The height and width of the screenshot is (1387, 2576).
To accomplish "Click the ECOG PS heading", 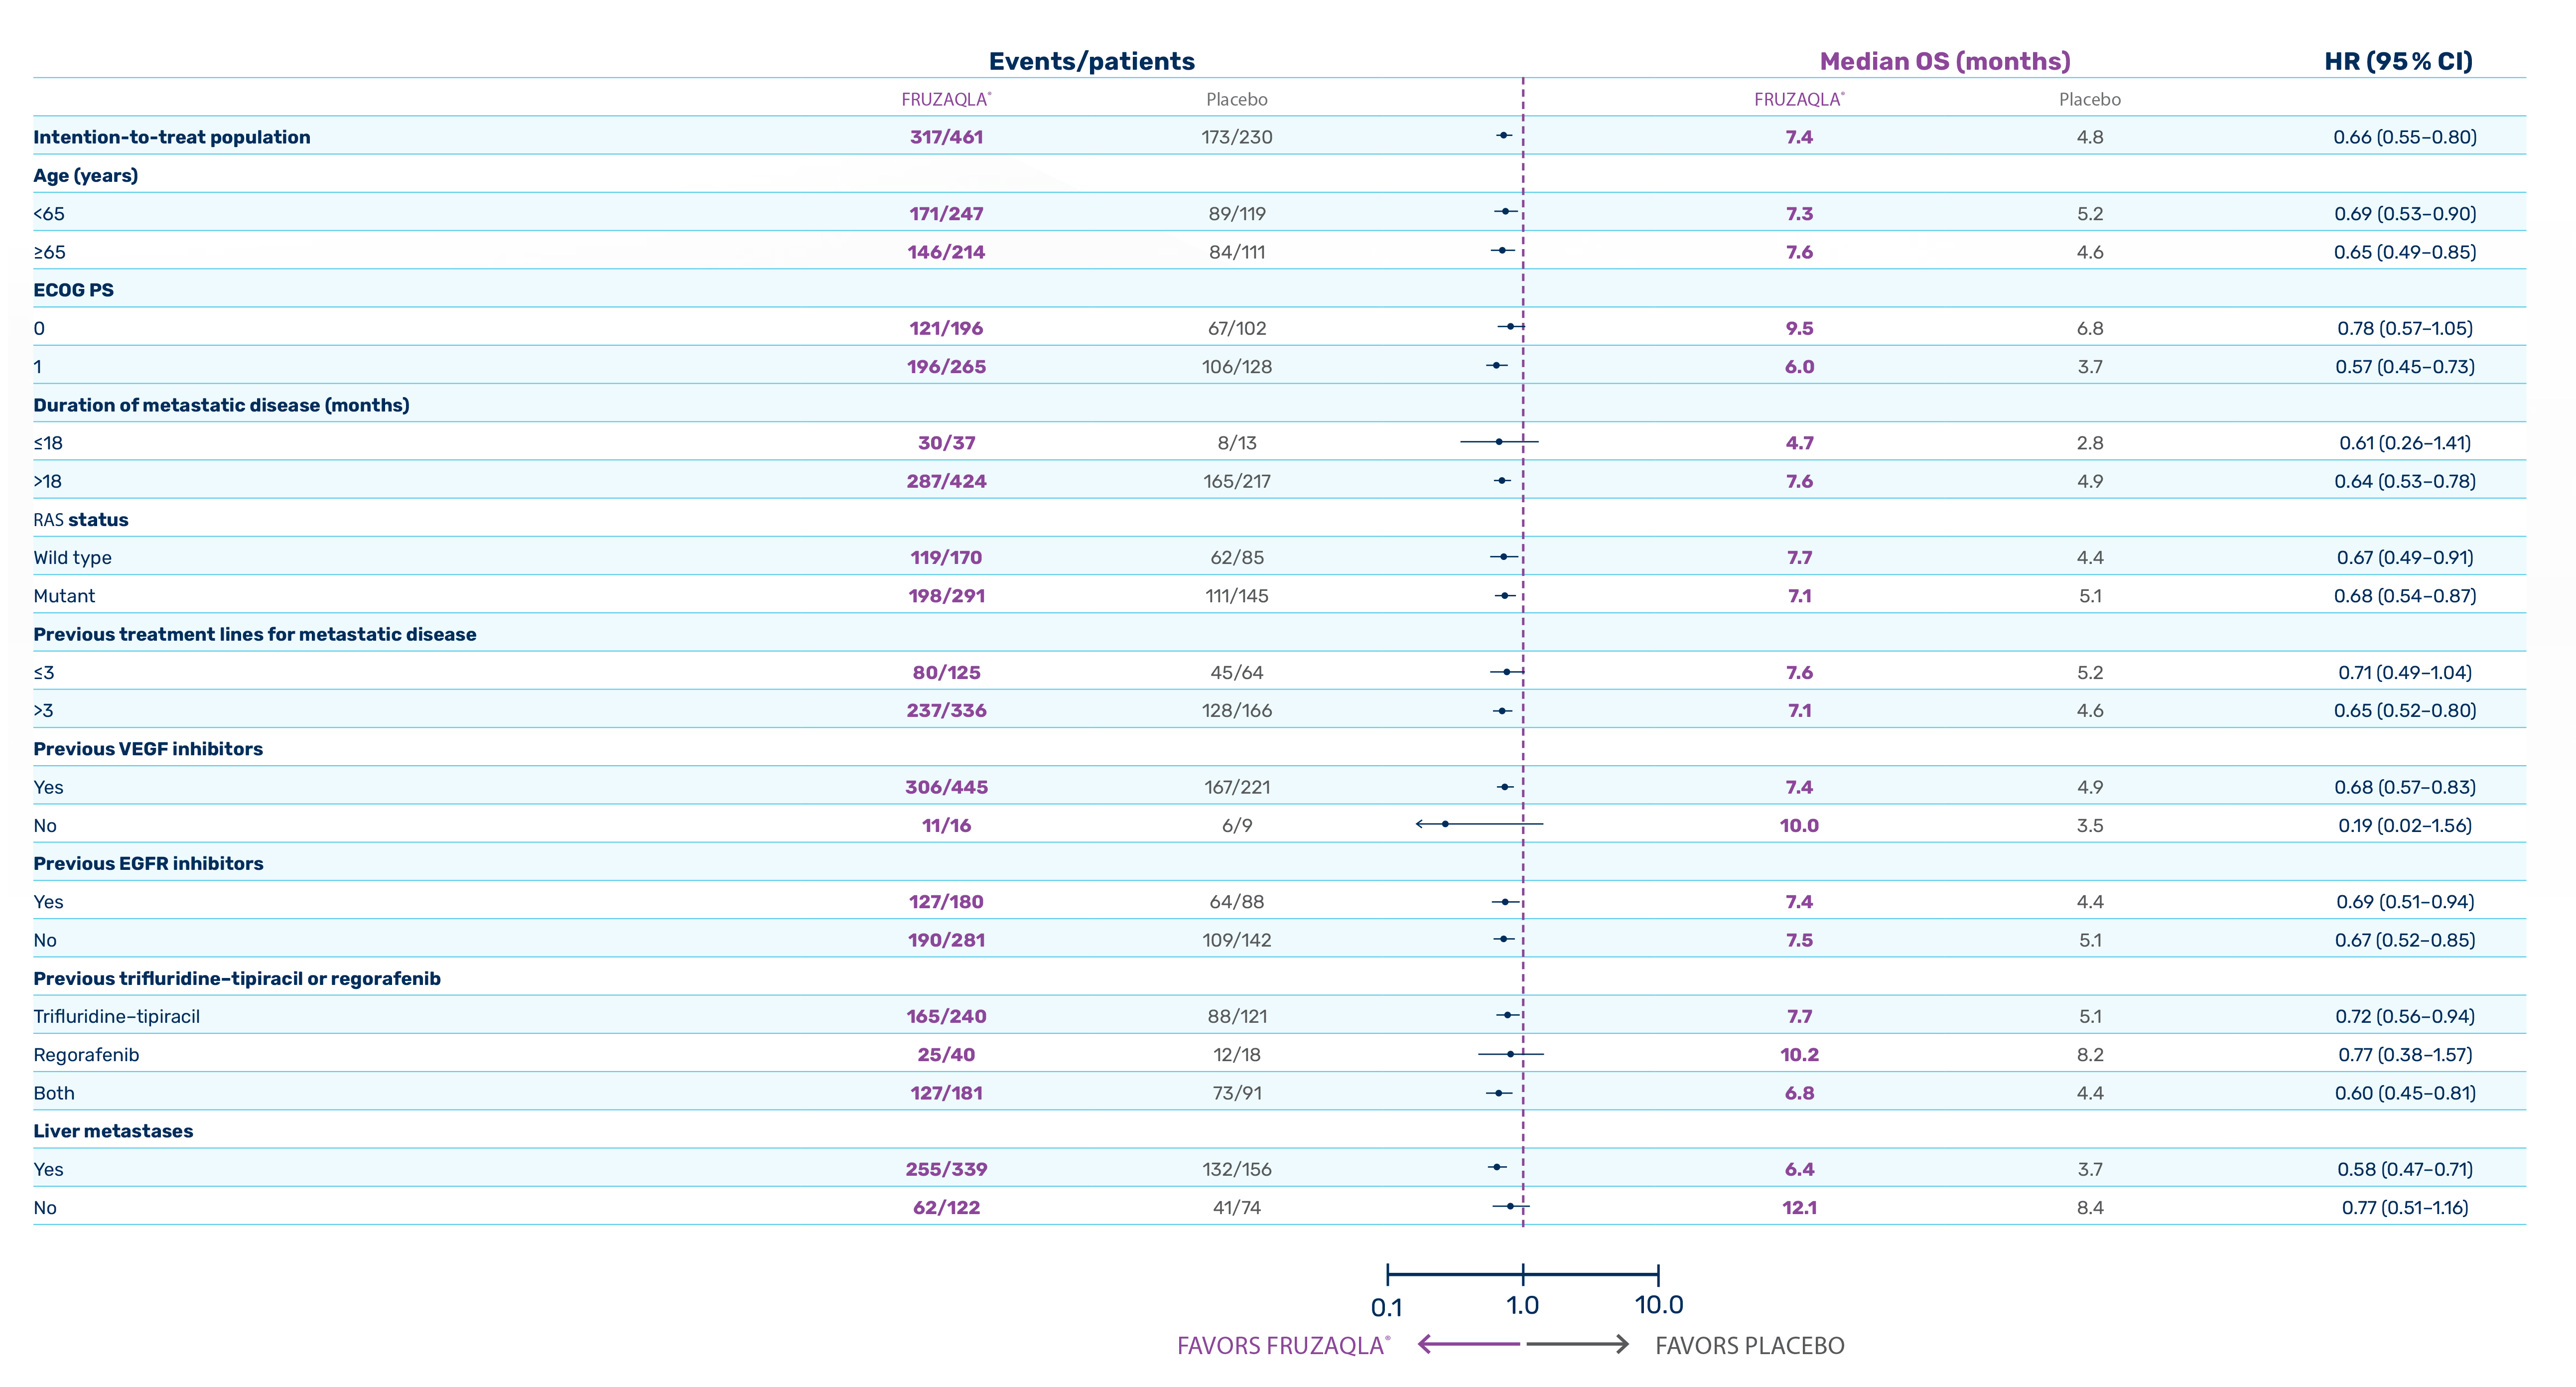I will coord(73,290).
